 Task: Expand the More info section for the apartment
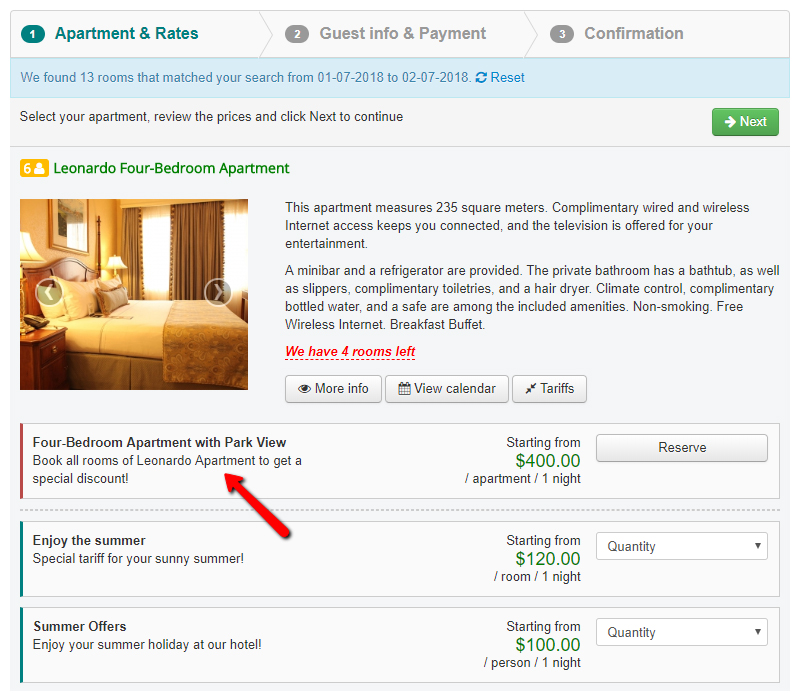point(333,389)
